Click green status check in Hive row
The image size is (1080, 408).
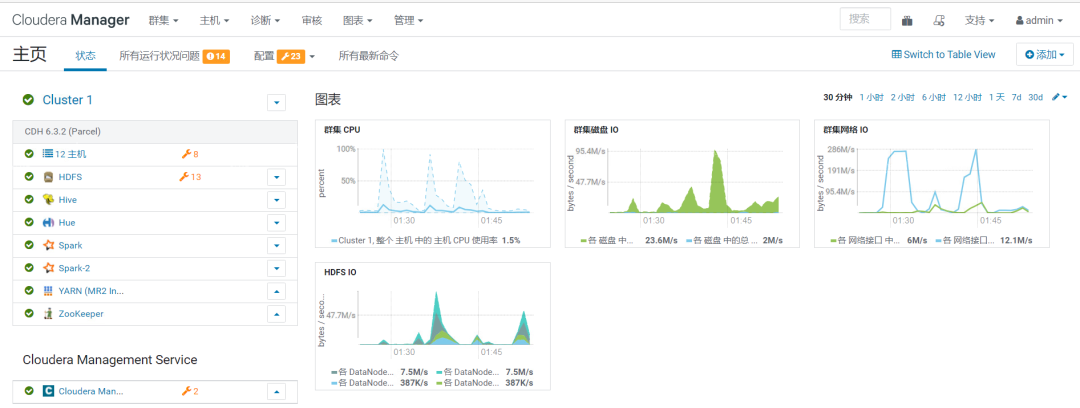[x=29, y=200]
